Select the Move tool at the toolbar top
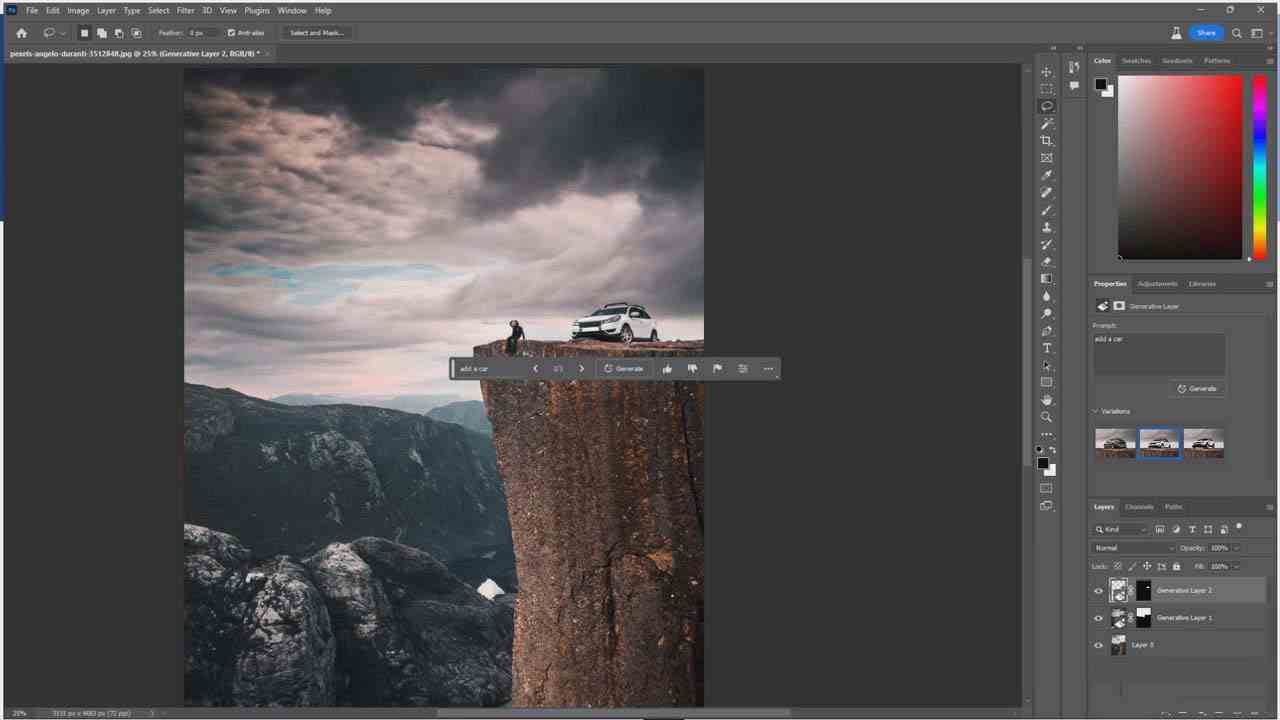The width and height of the screenshot is (1280, 720). (x=1046, y=71)
